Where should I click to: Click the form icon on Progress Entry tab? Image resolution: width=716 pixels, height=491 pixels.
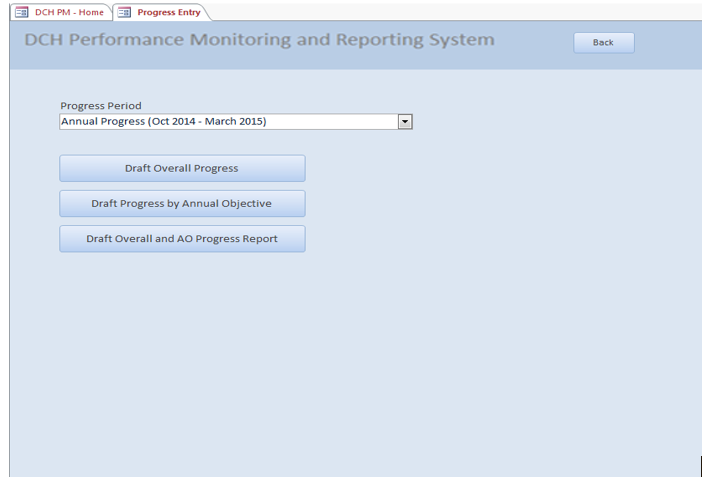pos(125,12)
